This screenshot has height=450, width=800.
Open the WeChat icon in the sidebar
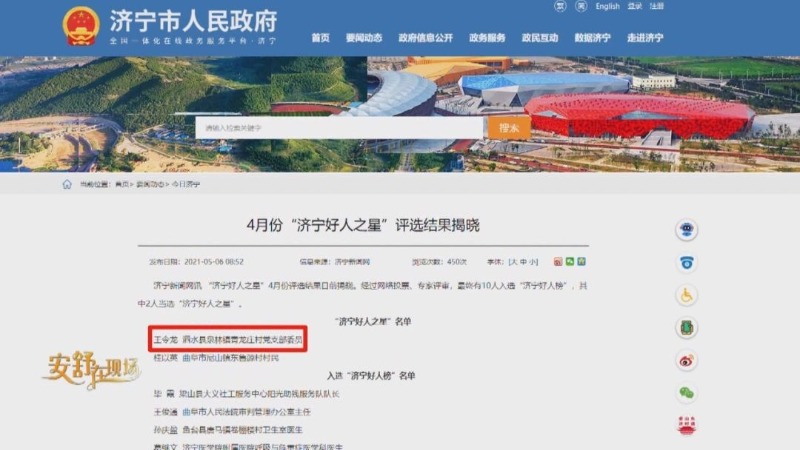(686, 393)
